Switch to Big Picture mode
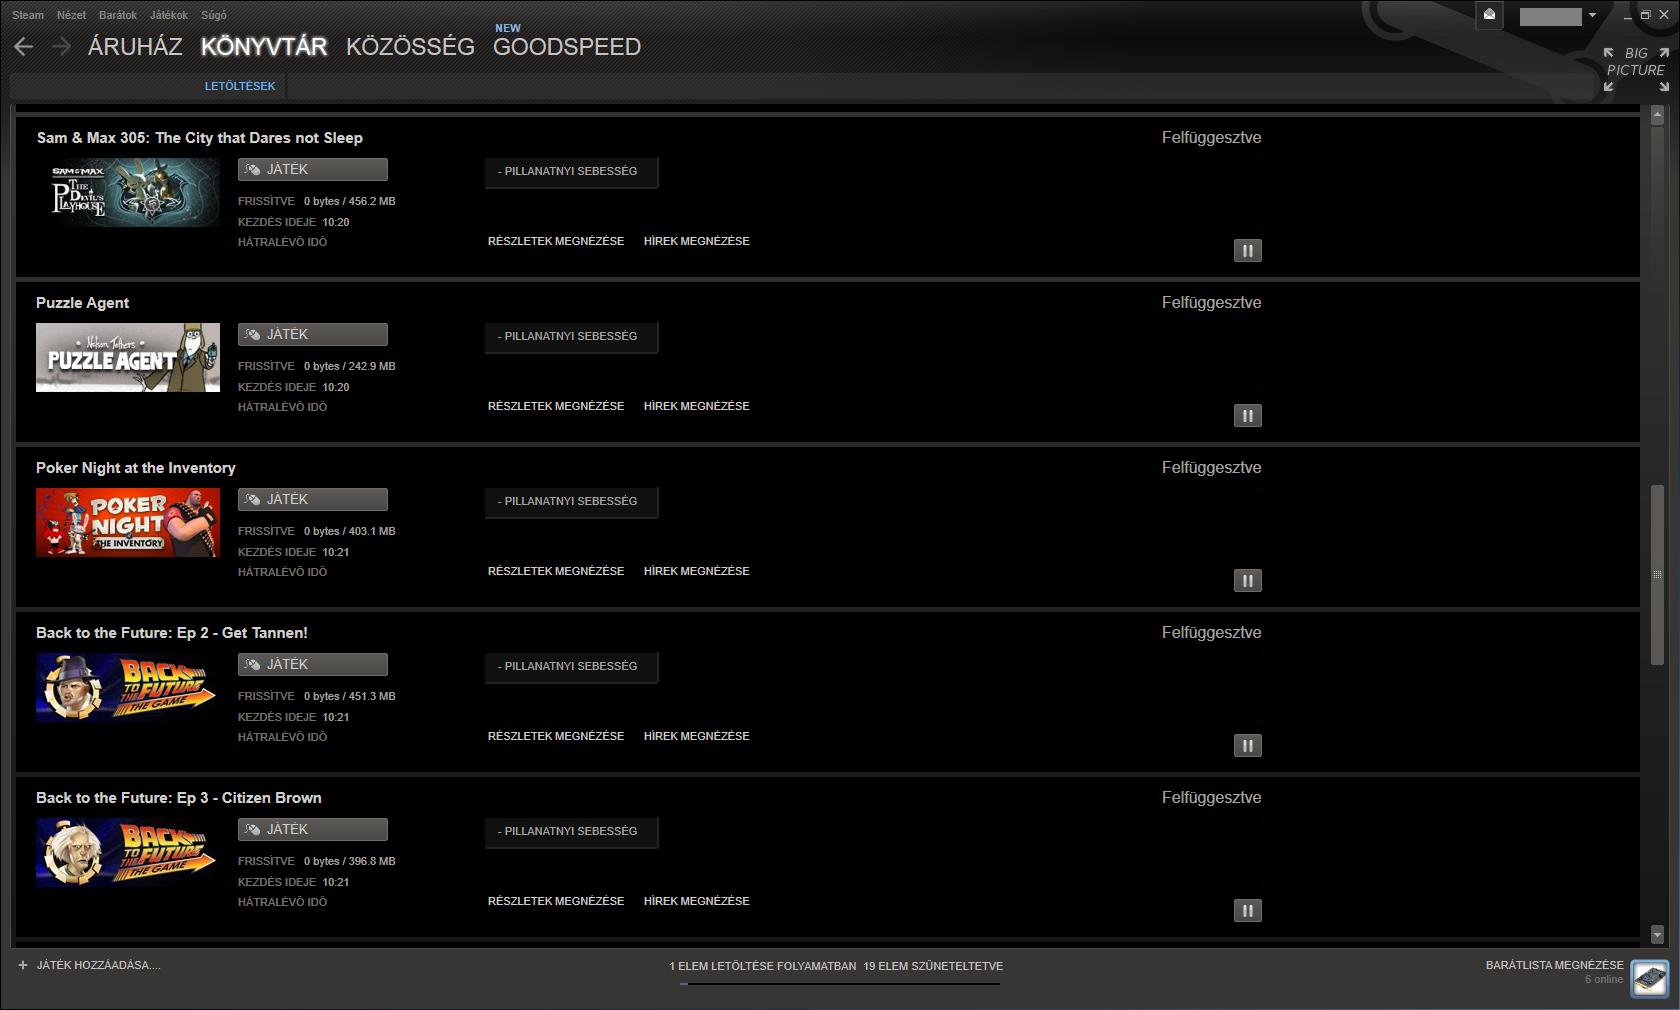The width and height of the screenshot is (1680, 1010). 1636,68
